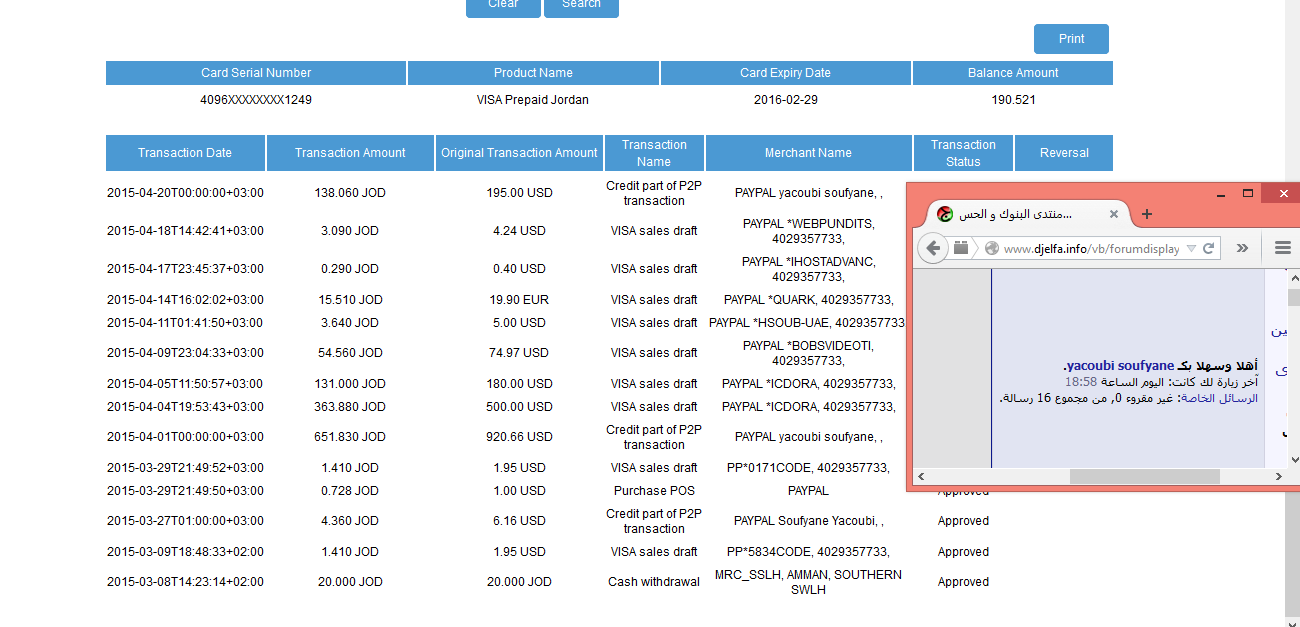Image resolution: width=1300 pixels, height=627 pixels.
Task: Click the Transaction Amount column header
Action: point(350,153)
